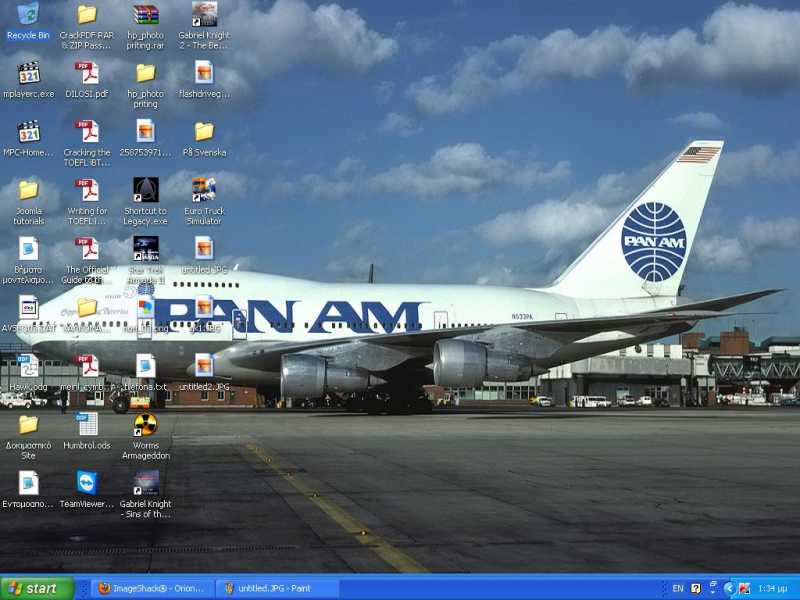Open the På Svenska folder

click(x=204, y=132)
